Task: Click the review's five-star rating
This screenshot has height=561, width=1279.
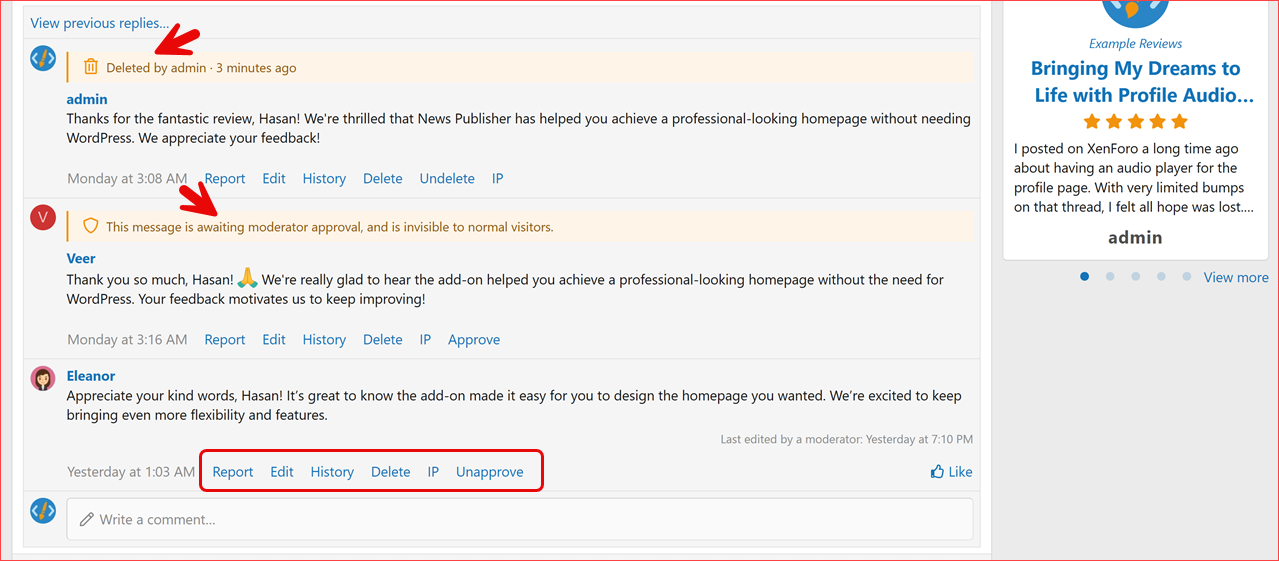Action: click(x=1135, y=121)
